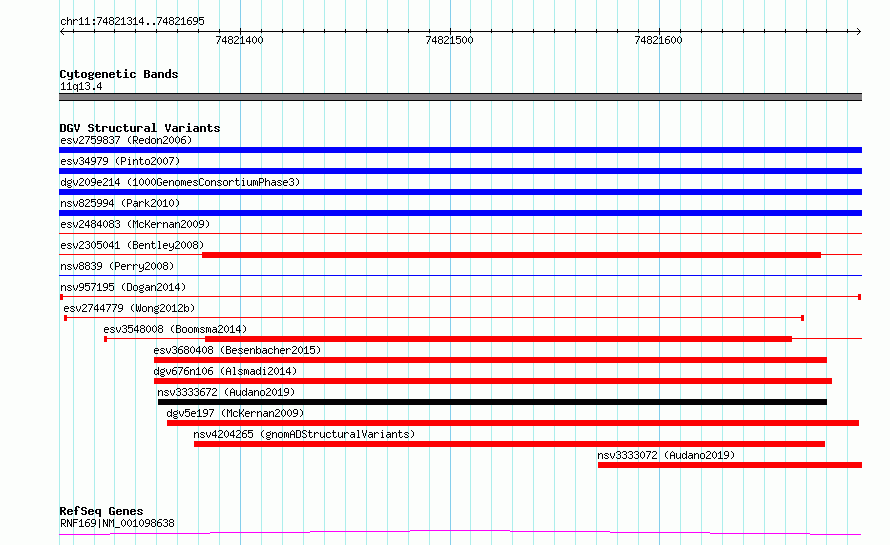
Task: Click the thin red line for esv2744779
Action: 434,318
